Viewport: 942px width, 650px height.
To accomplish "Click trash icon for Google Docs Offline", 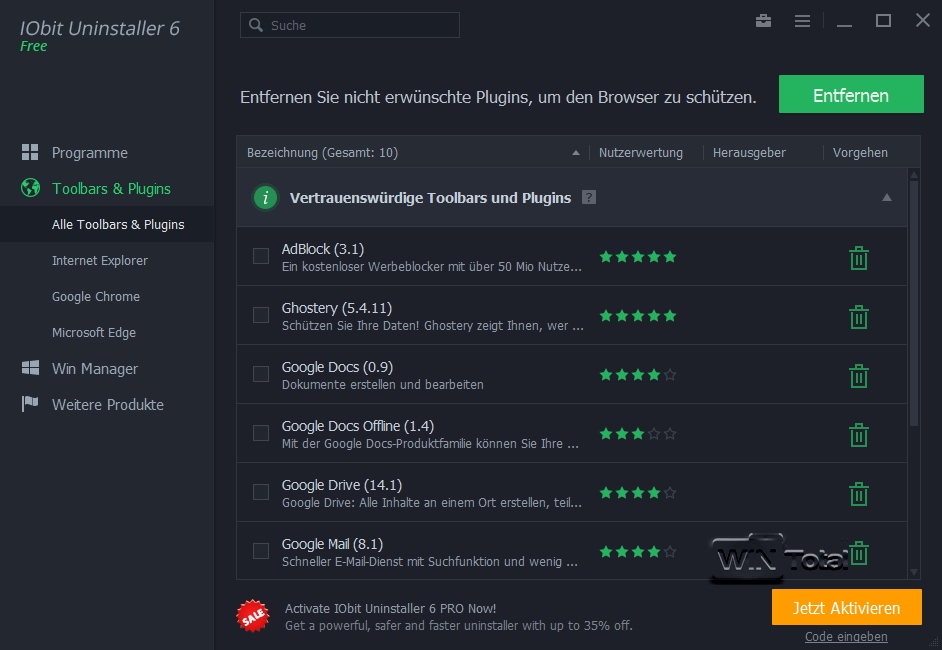I will tap(858, 435).
